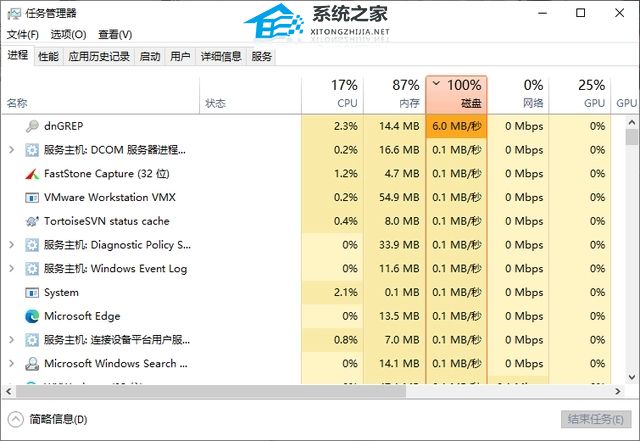Maximize the Task Manager window
The image size is (640, 441).
(580, 13)
